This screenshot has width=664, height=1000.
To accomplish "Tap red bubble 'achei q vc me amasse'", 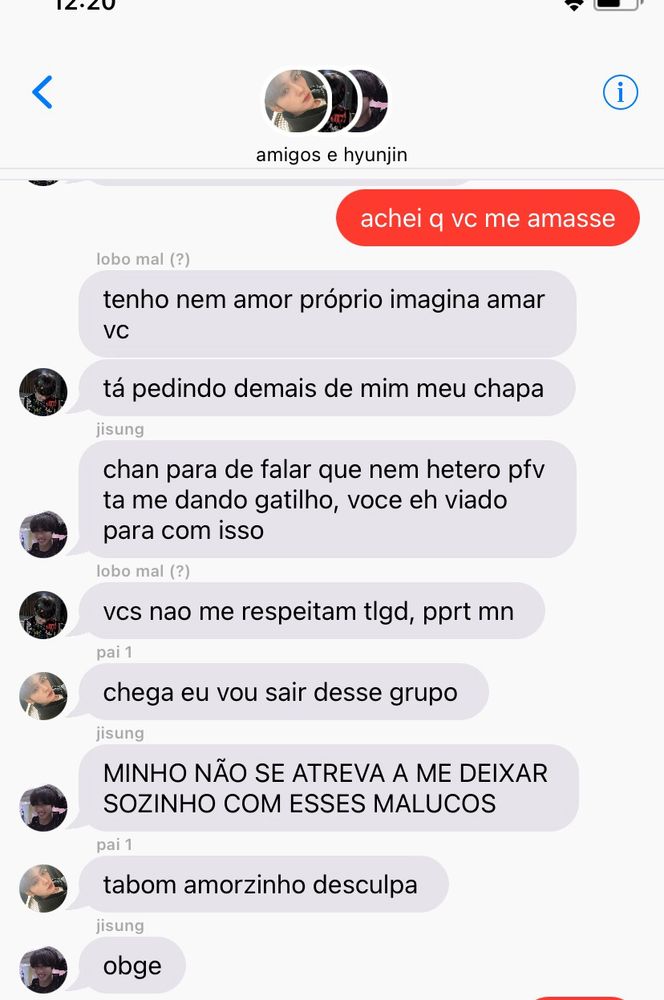I will coord(488,218).
